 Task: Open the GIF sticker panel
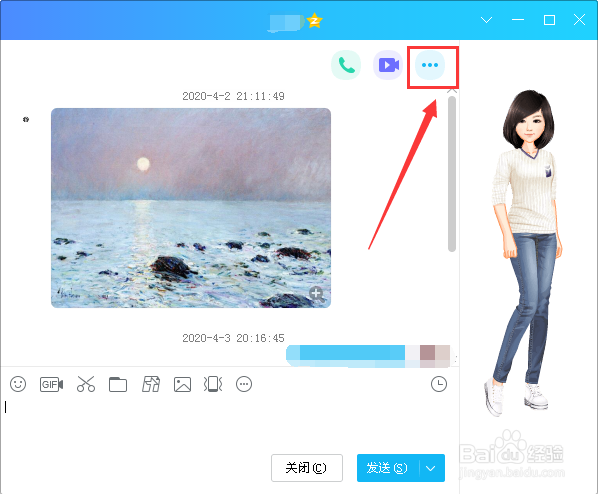[51, 384]
